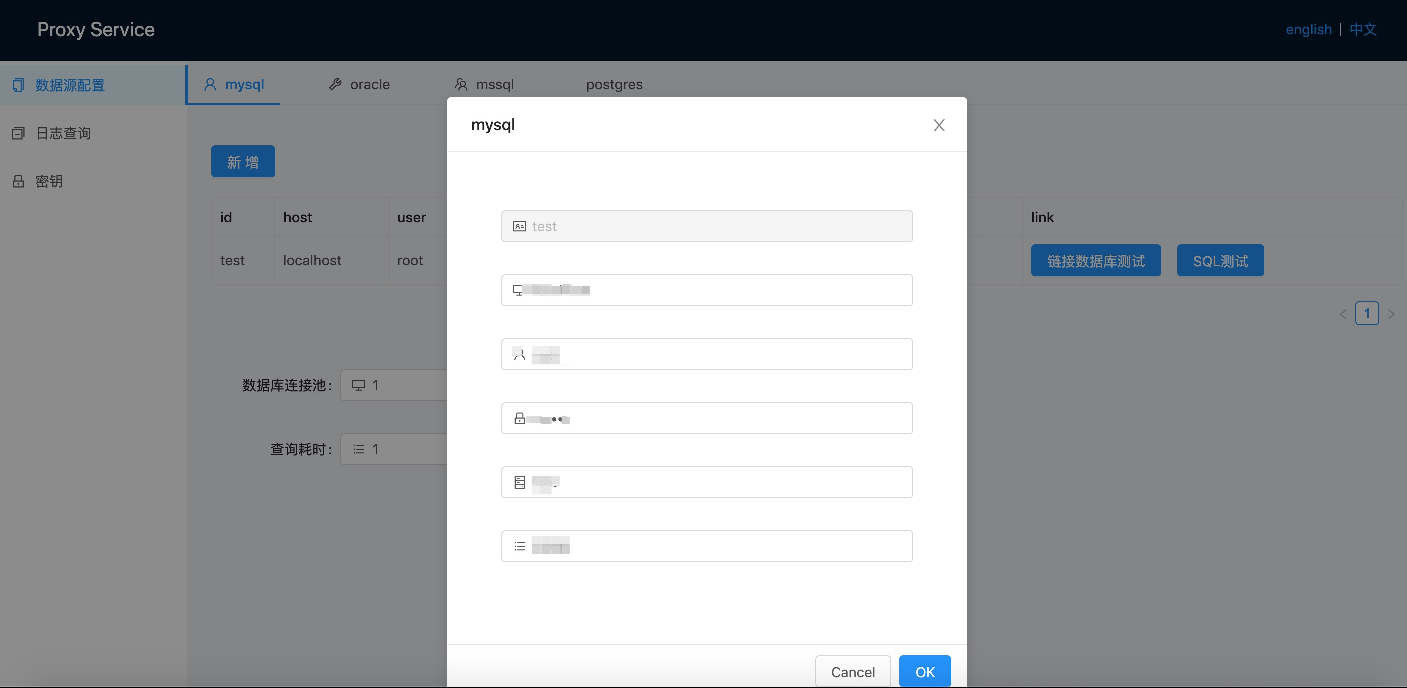Click the list icon in 查询耗时 field
The height and width of the screenshot is (688, 1407).
[x=358, y=449]
